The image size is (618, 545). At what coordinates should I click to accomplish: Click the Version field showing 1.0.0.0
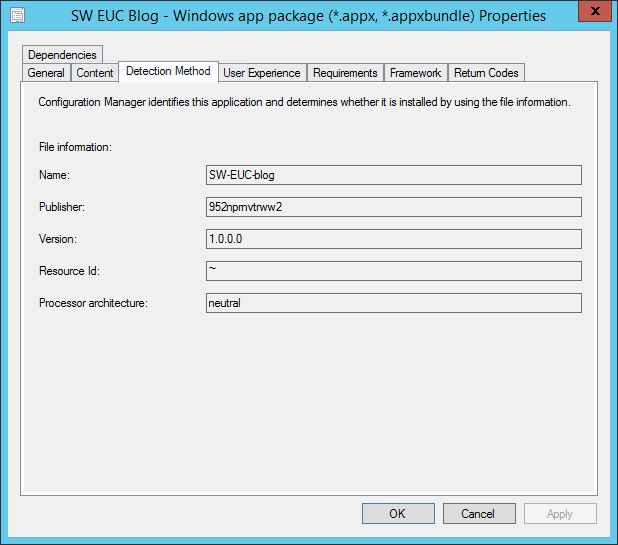pos(392,239)
